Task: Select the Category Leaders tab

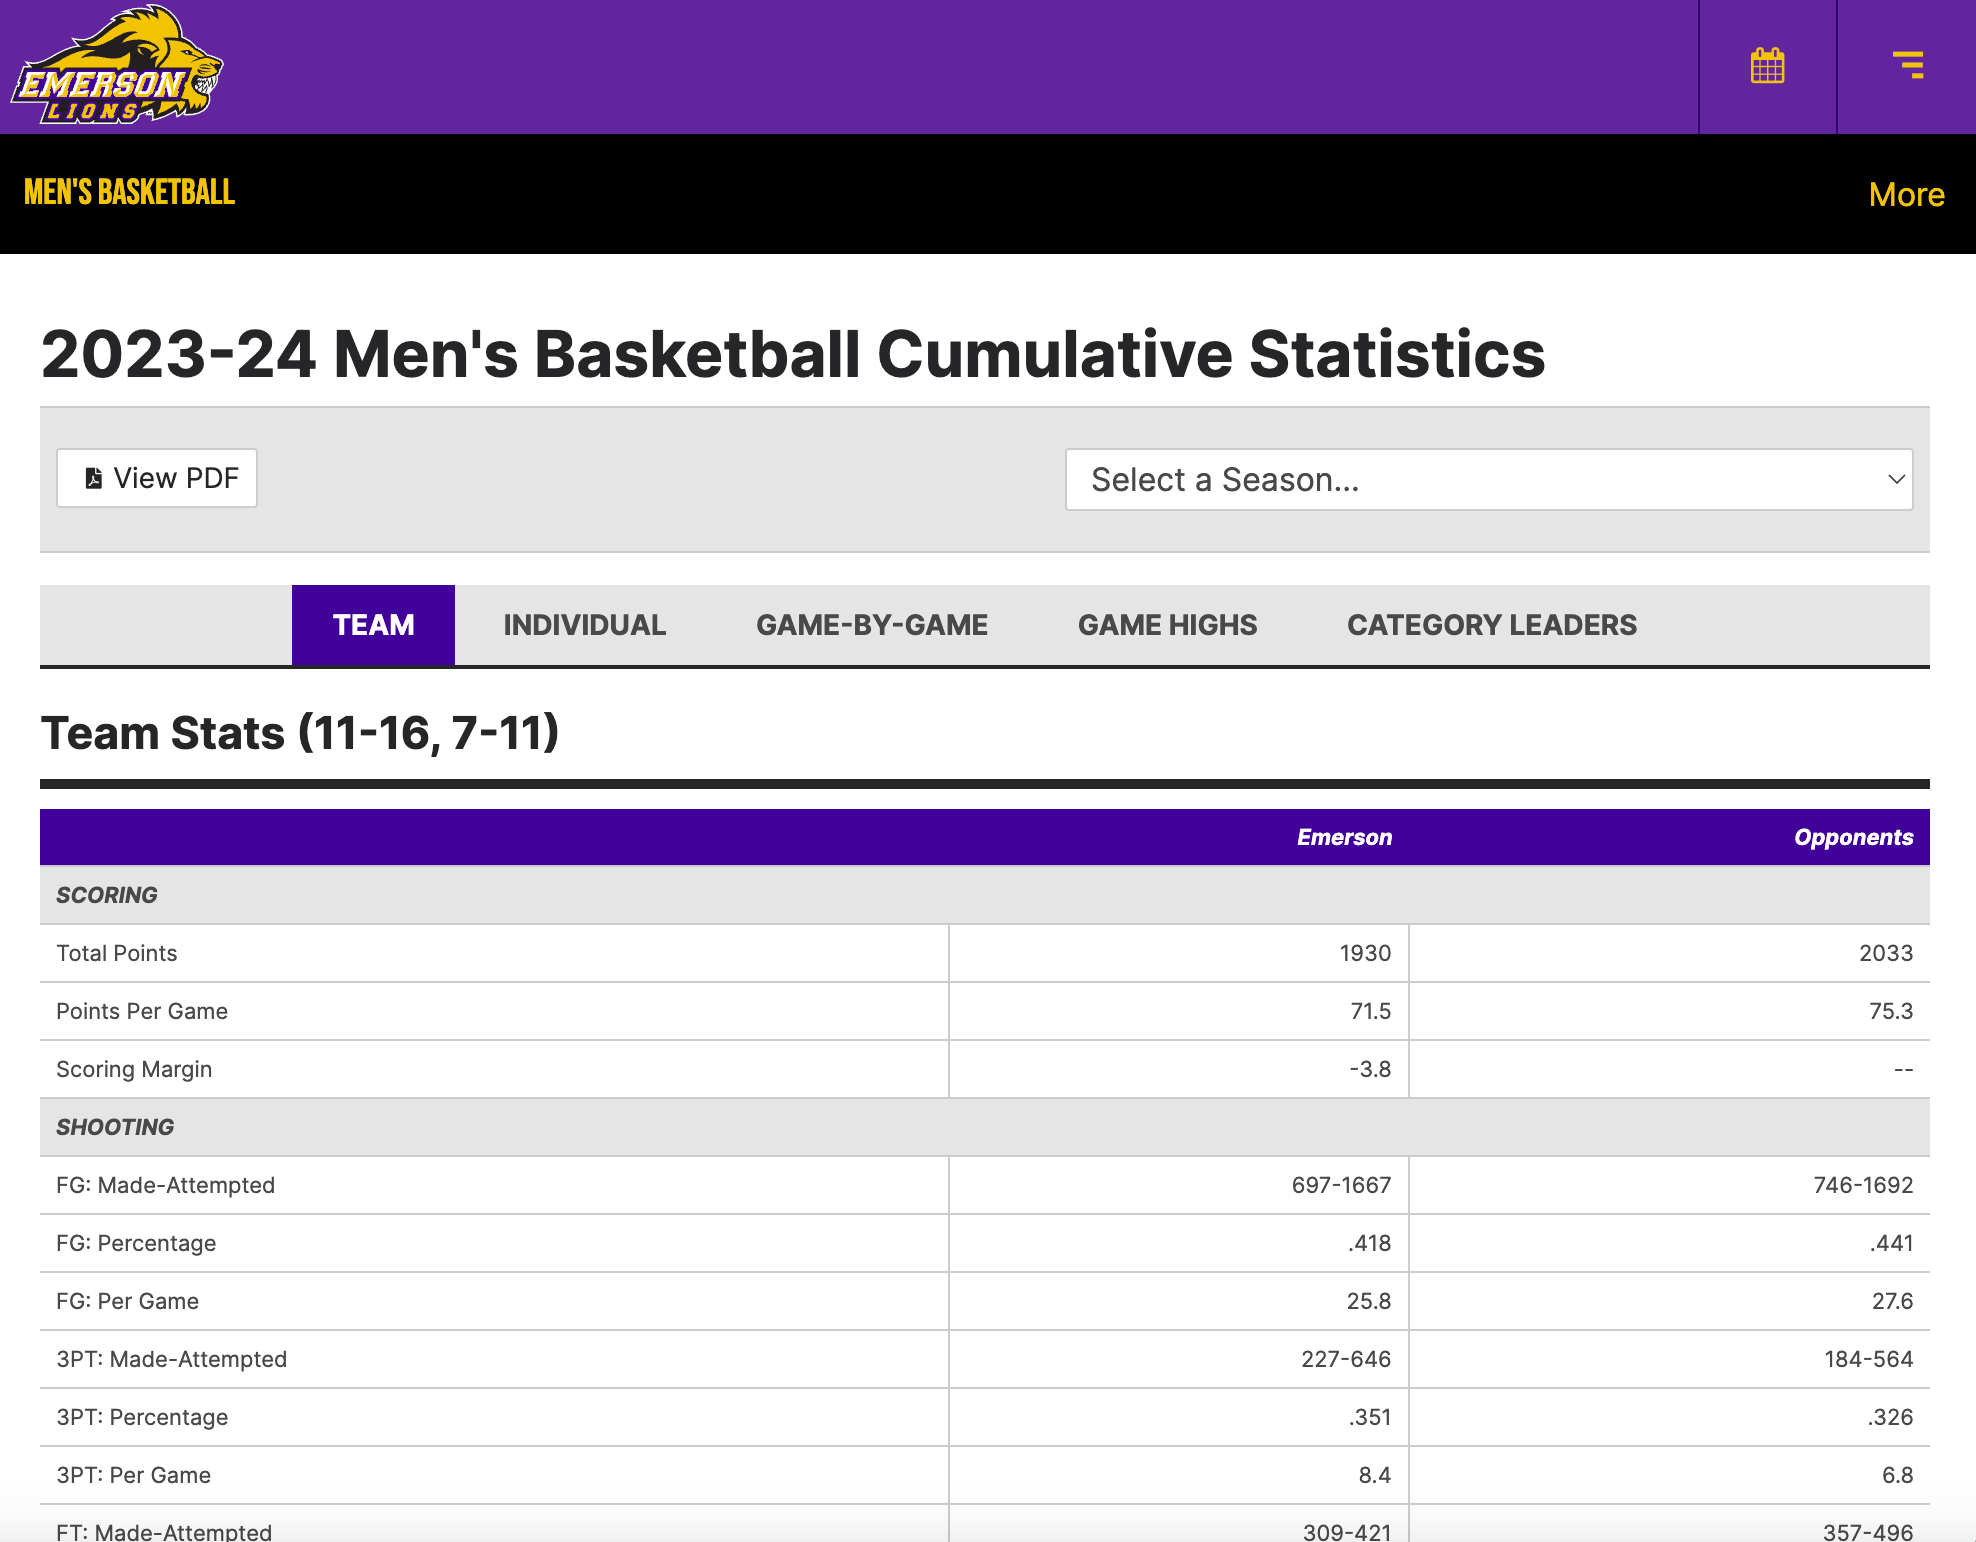Action: coord(1491,625)
